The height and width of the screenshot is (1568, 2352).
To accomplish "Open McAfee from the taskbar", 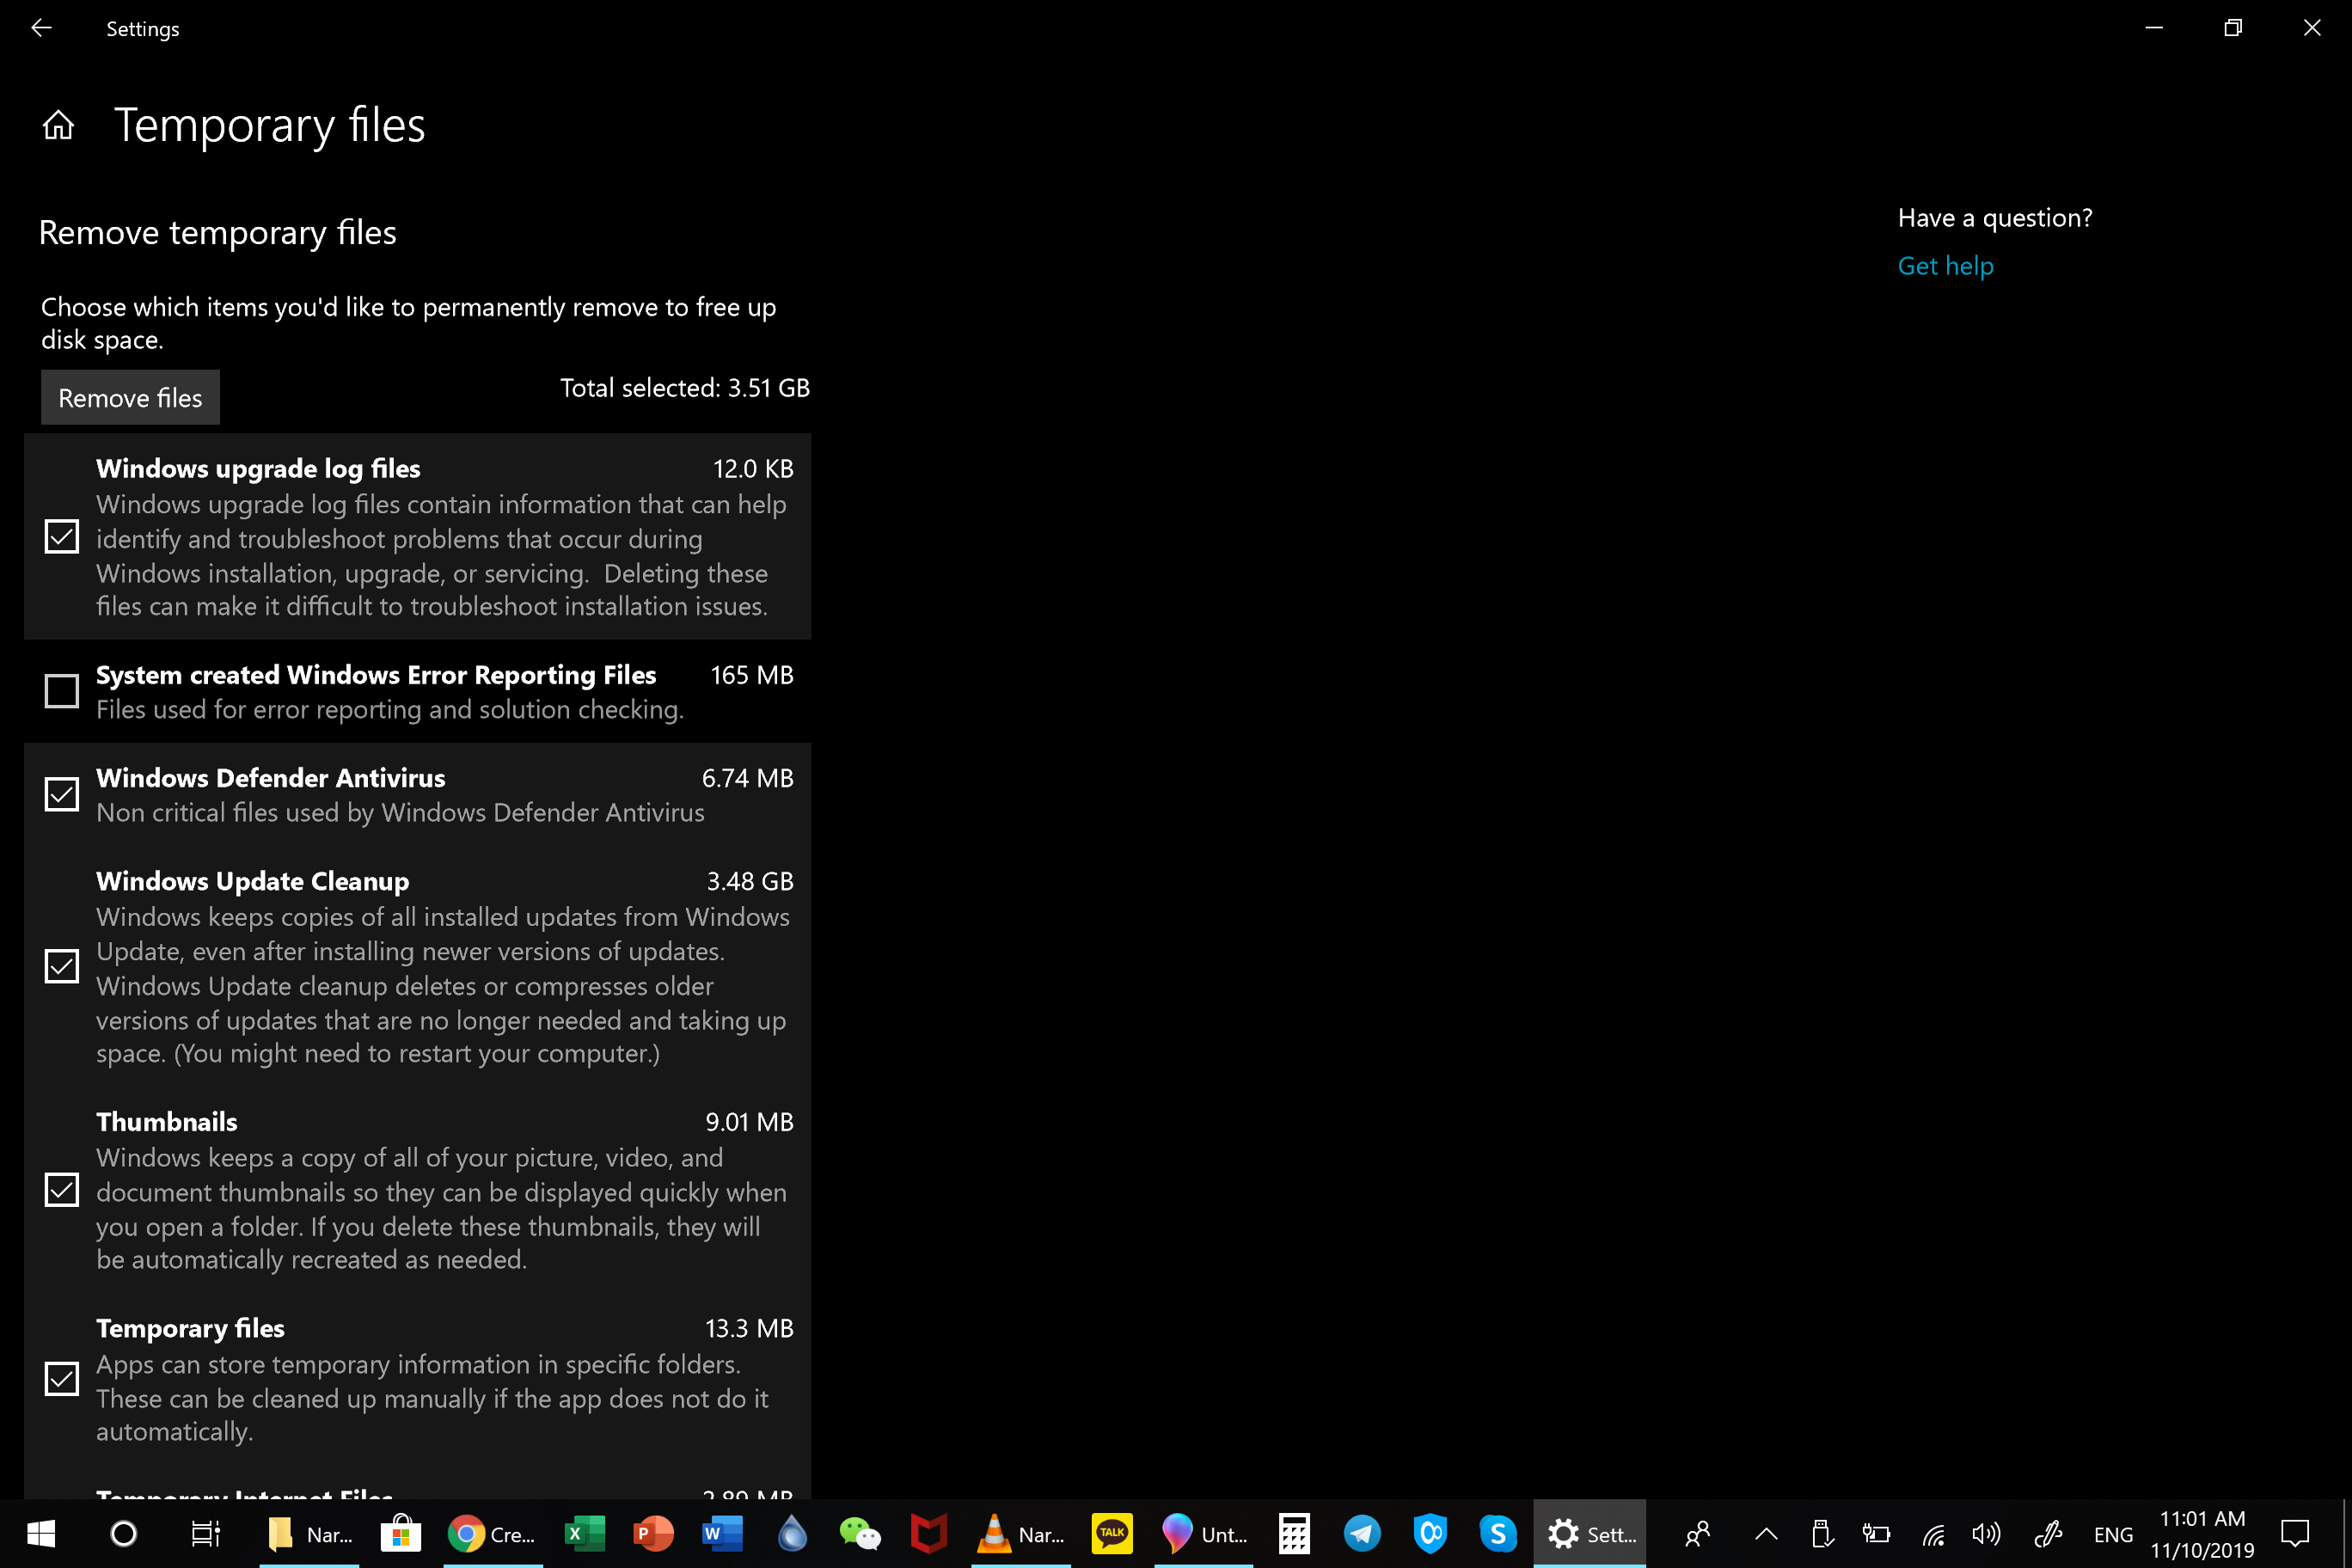I will click(929, 1534).
